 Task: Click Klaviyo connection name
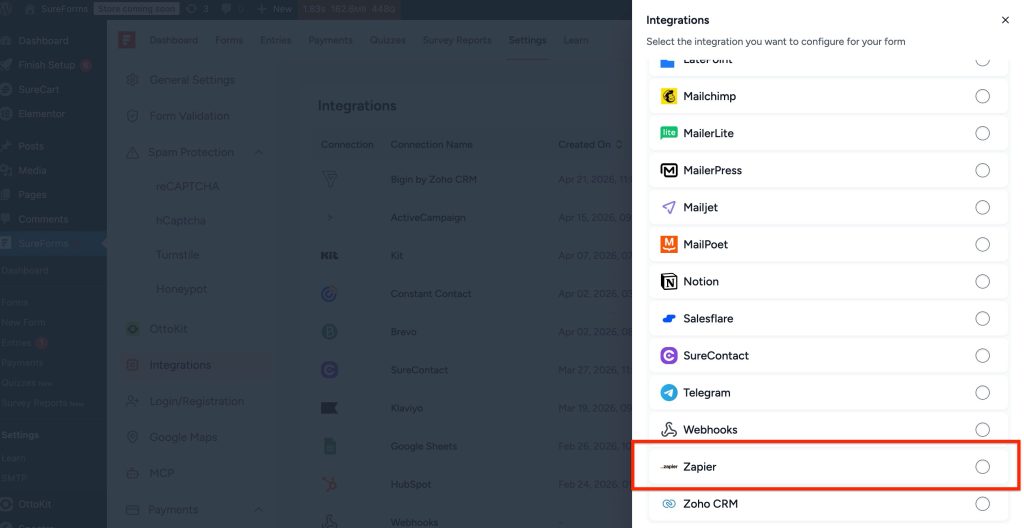click(407, 408)
